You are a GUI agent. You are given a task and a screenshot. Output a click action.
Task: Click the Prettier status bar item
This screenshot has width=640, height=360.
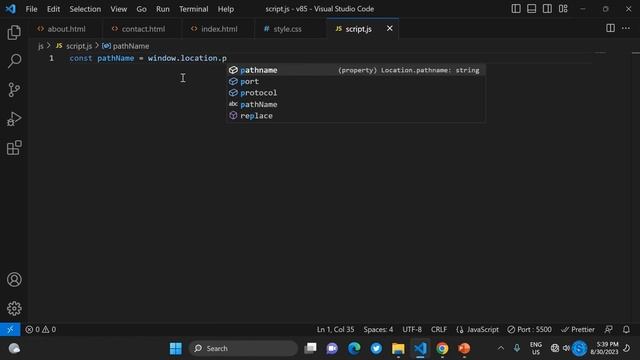[x=578, y=329]
